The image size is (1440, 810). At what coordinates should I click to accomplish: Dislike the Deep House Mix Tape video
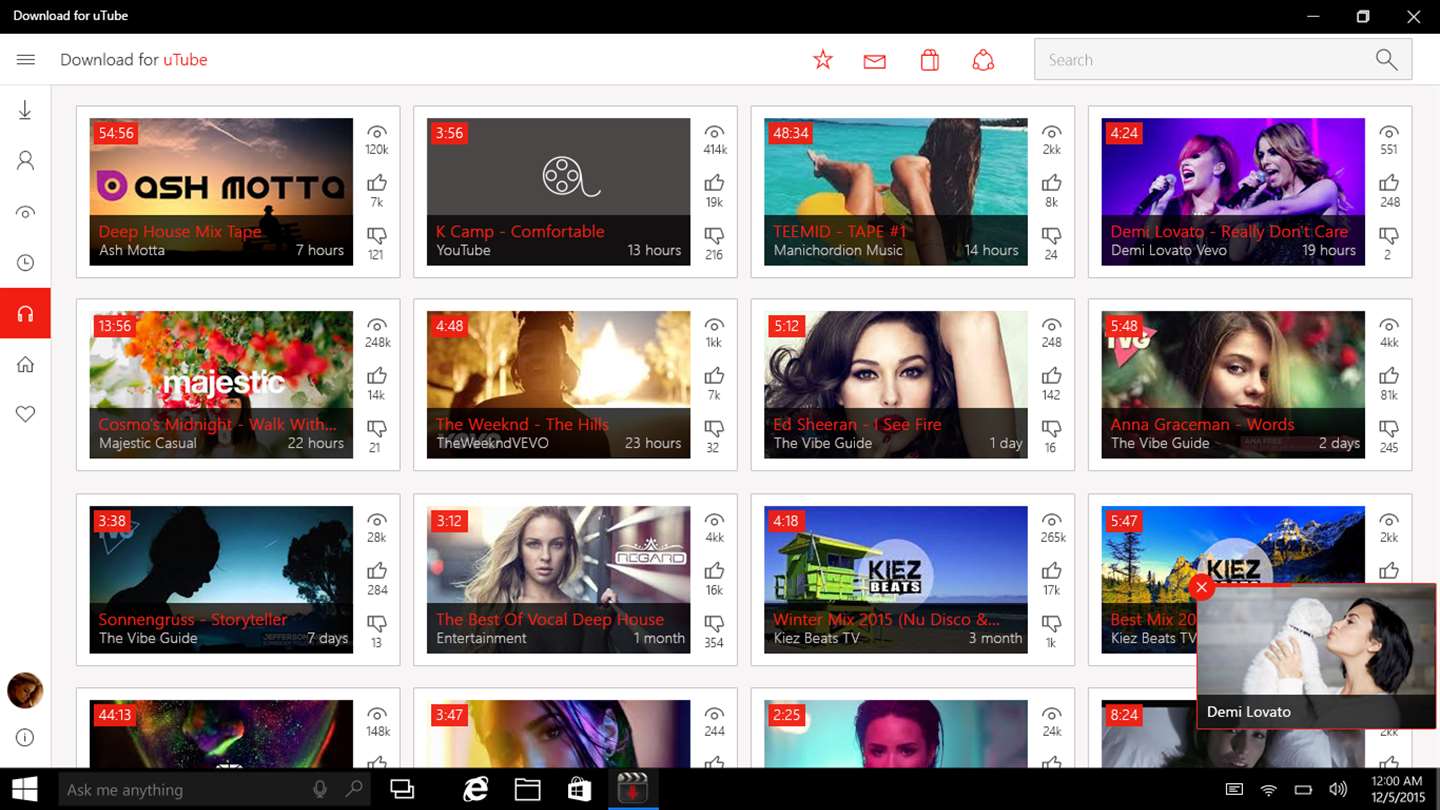tap(377, 236)
